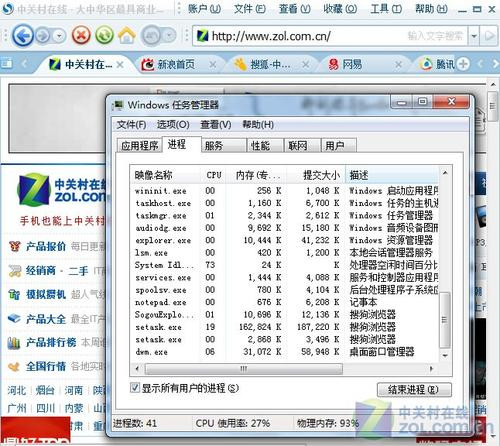Select the explorer.exe process row

285,240
